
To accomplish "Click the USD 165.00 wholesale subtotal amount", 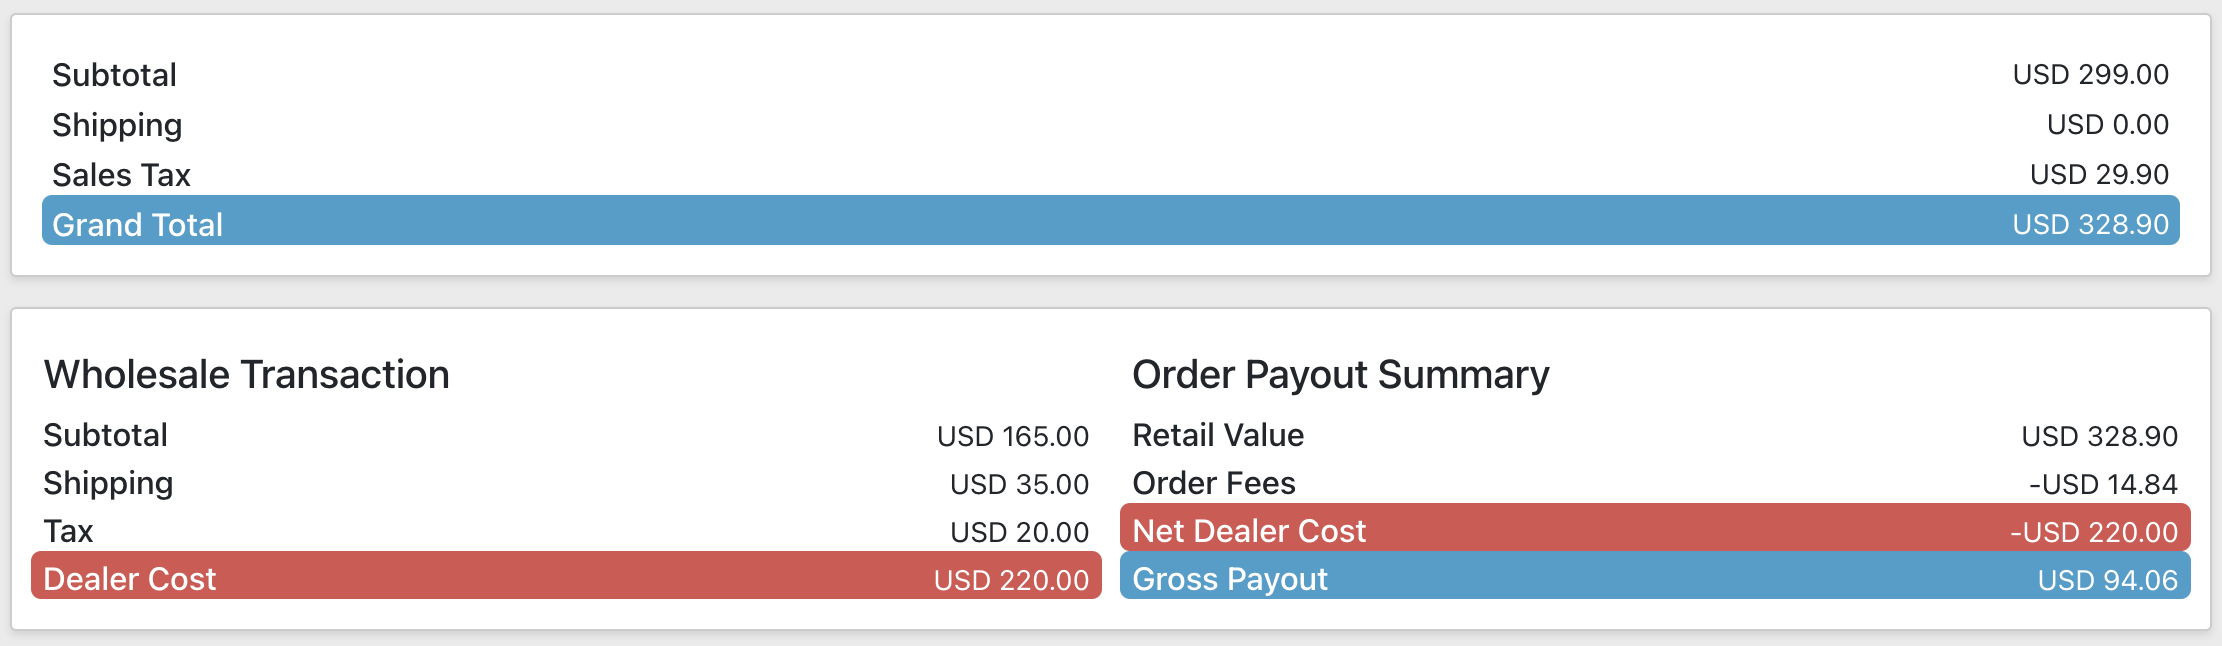I will pos(1012,437).
